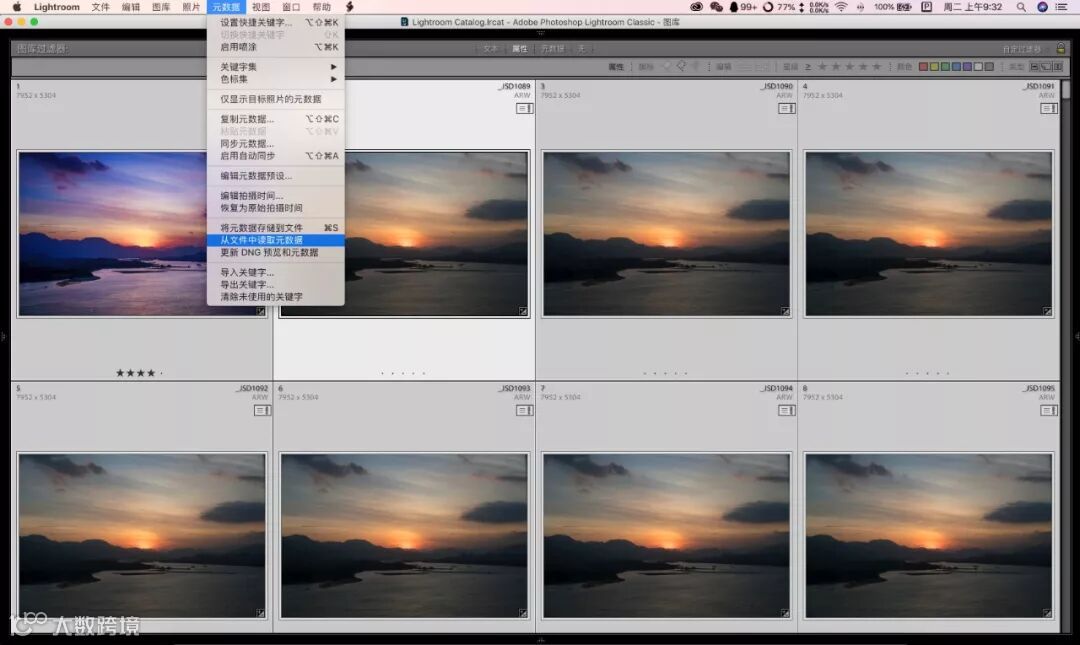Image resolution: width=1080 pixels, height=645 pixels.
Task: Click develop adjustments badge on thumbnail 3
Action: tap(785, 311)
